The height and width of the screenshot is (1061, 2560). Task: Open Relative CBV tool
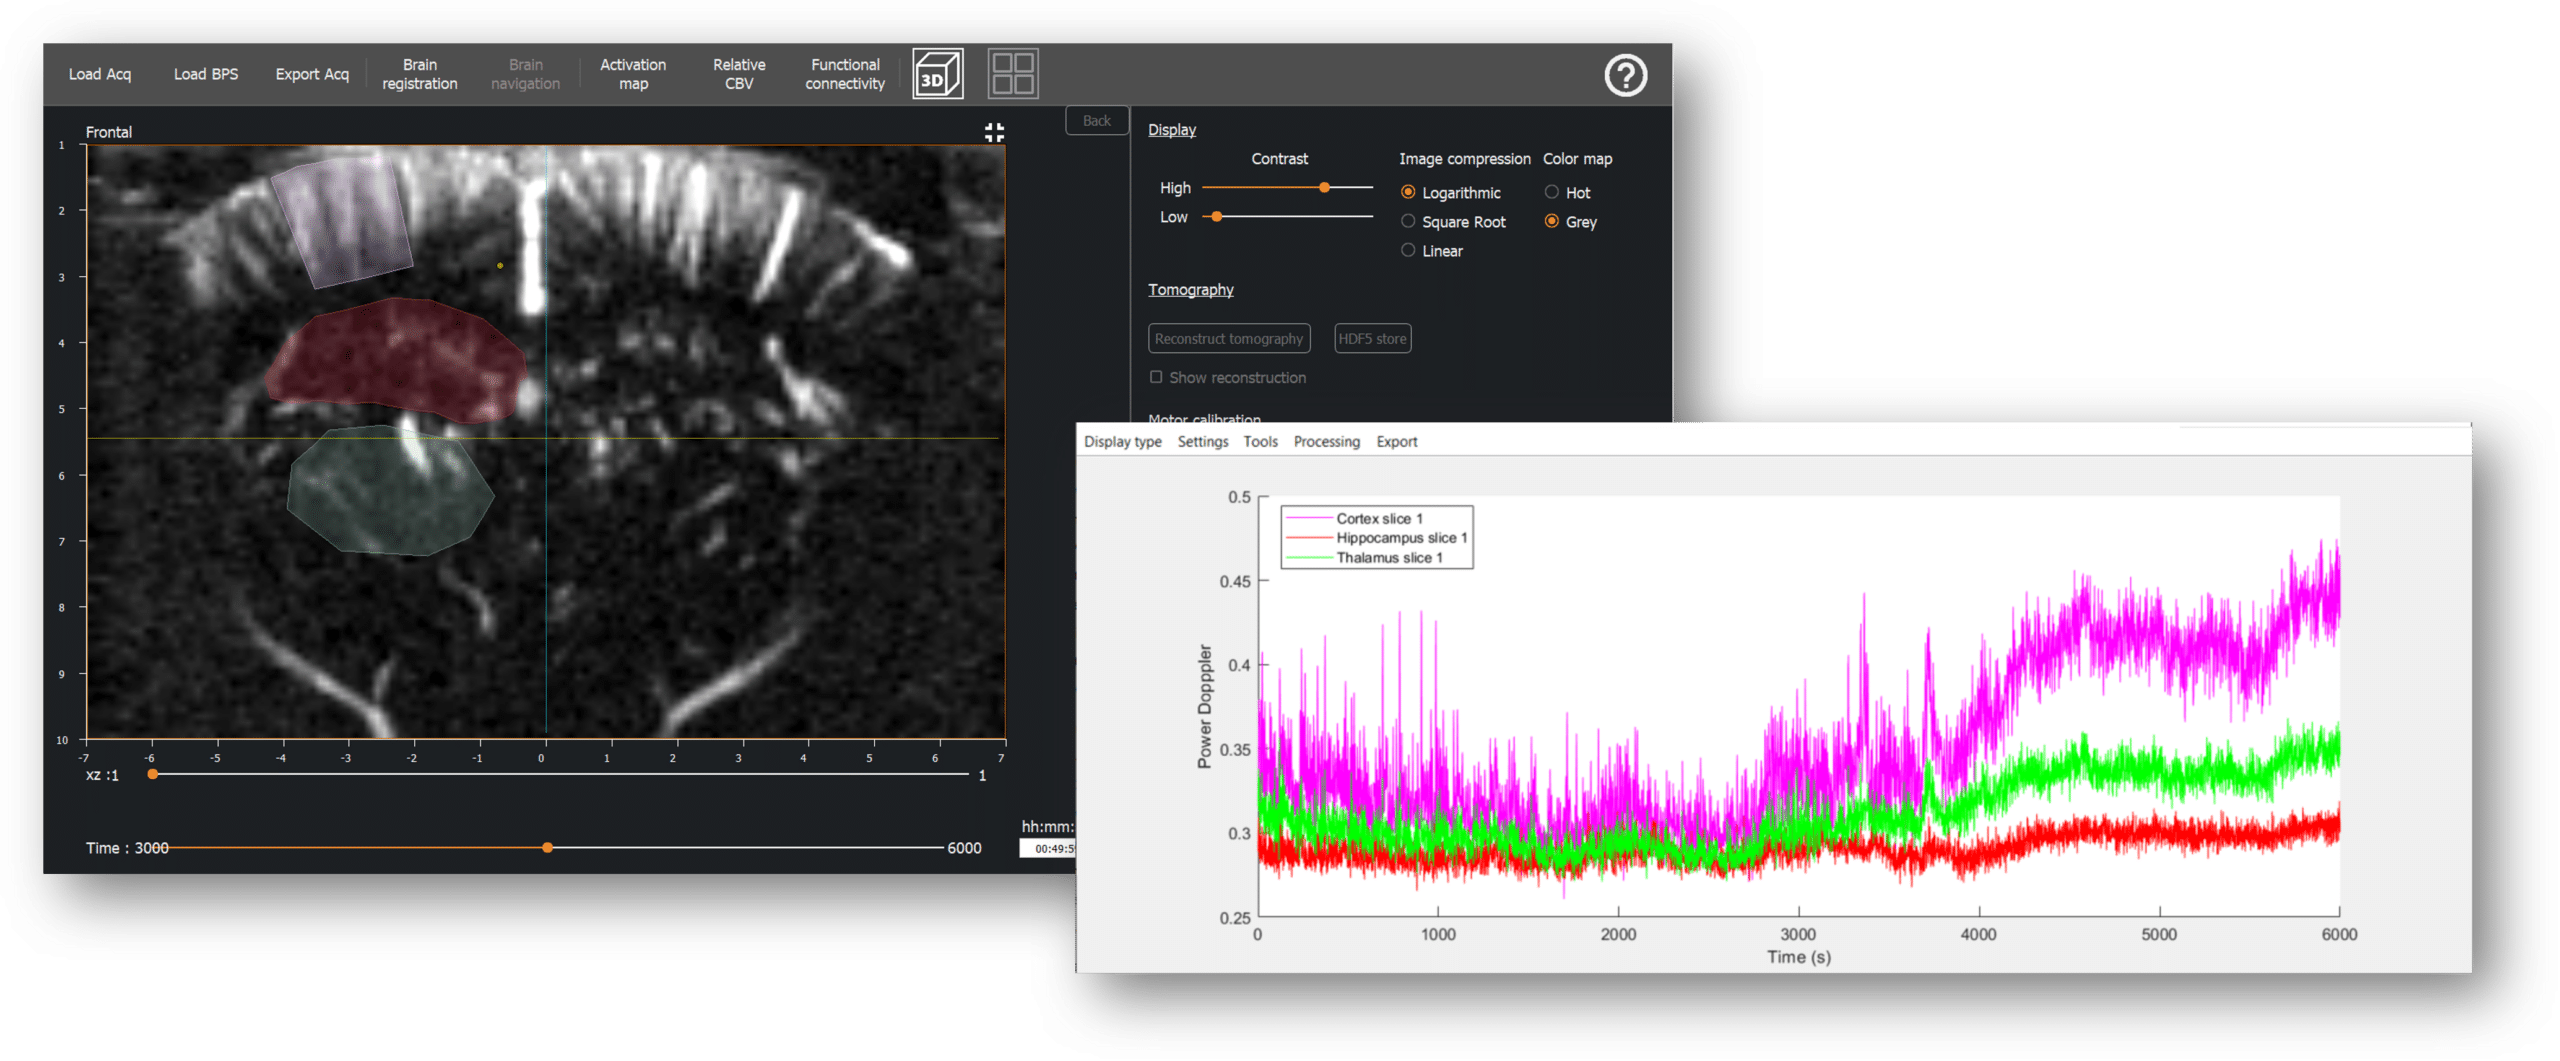click(x=739, y=74)
